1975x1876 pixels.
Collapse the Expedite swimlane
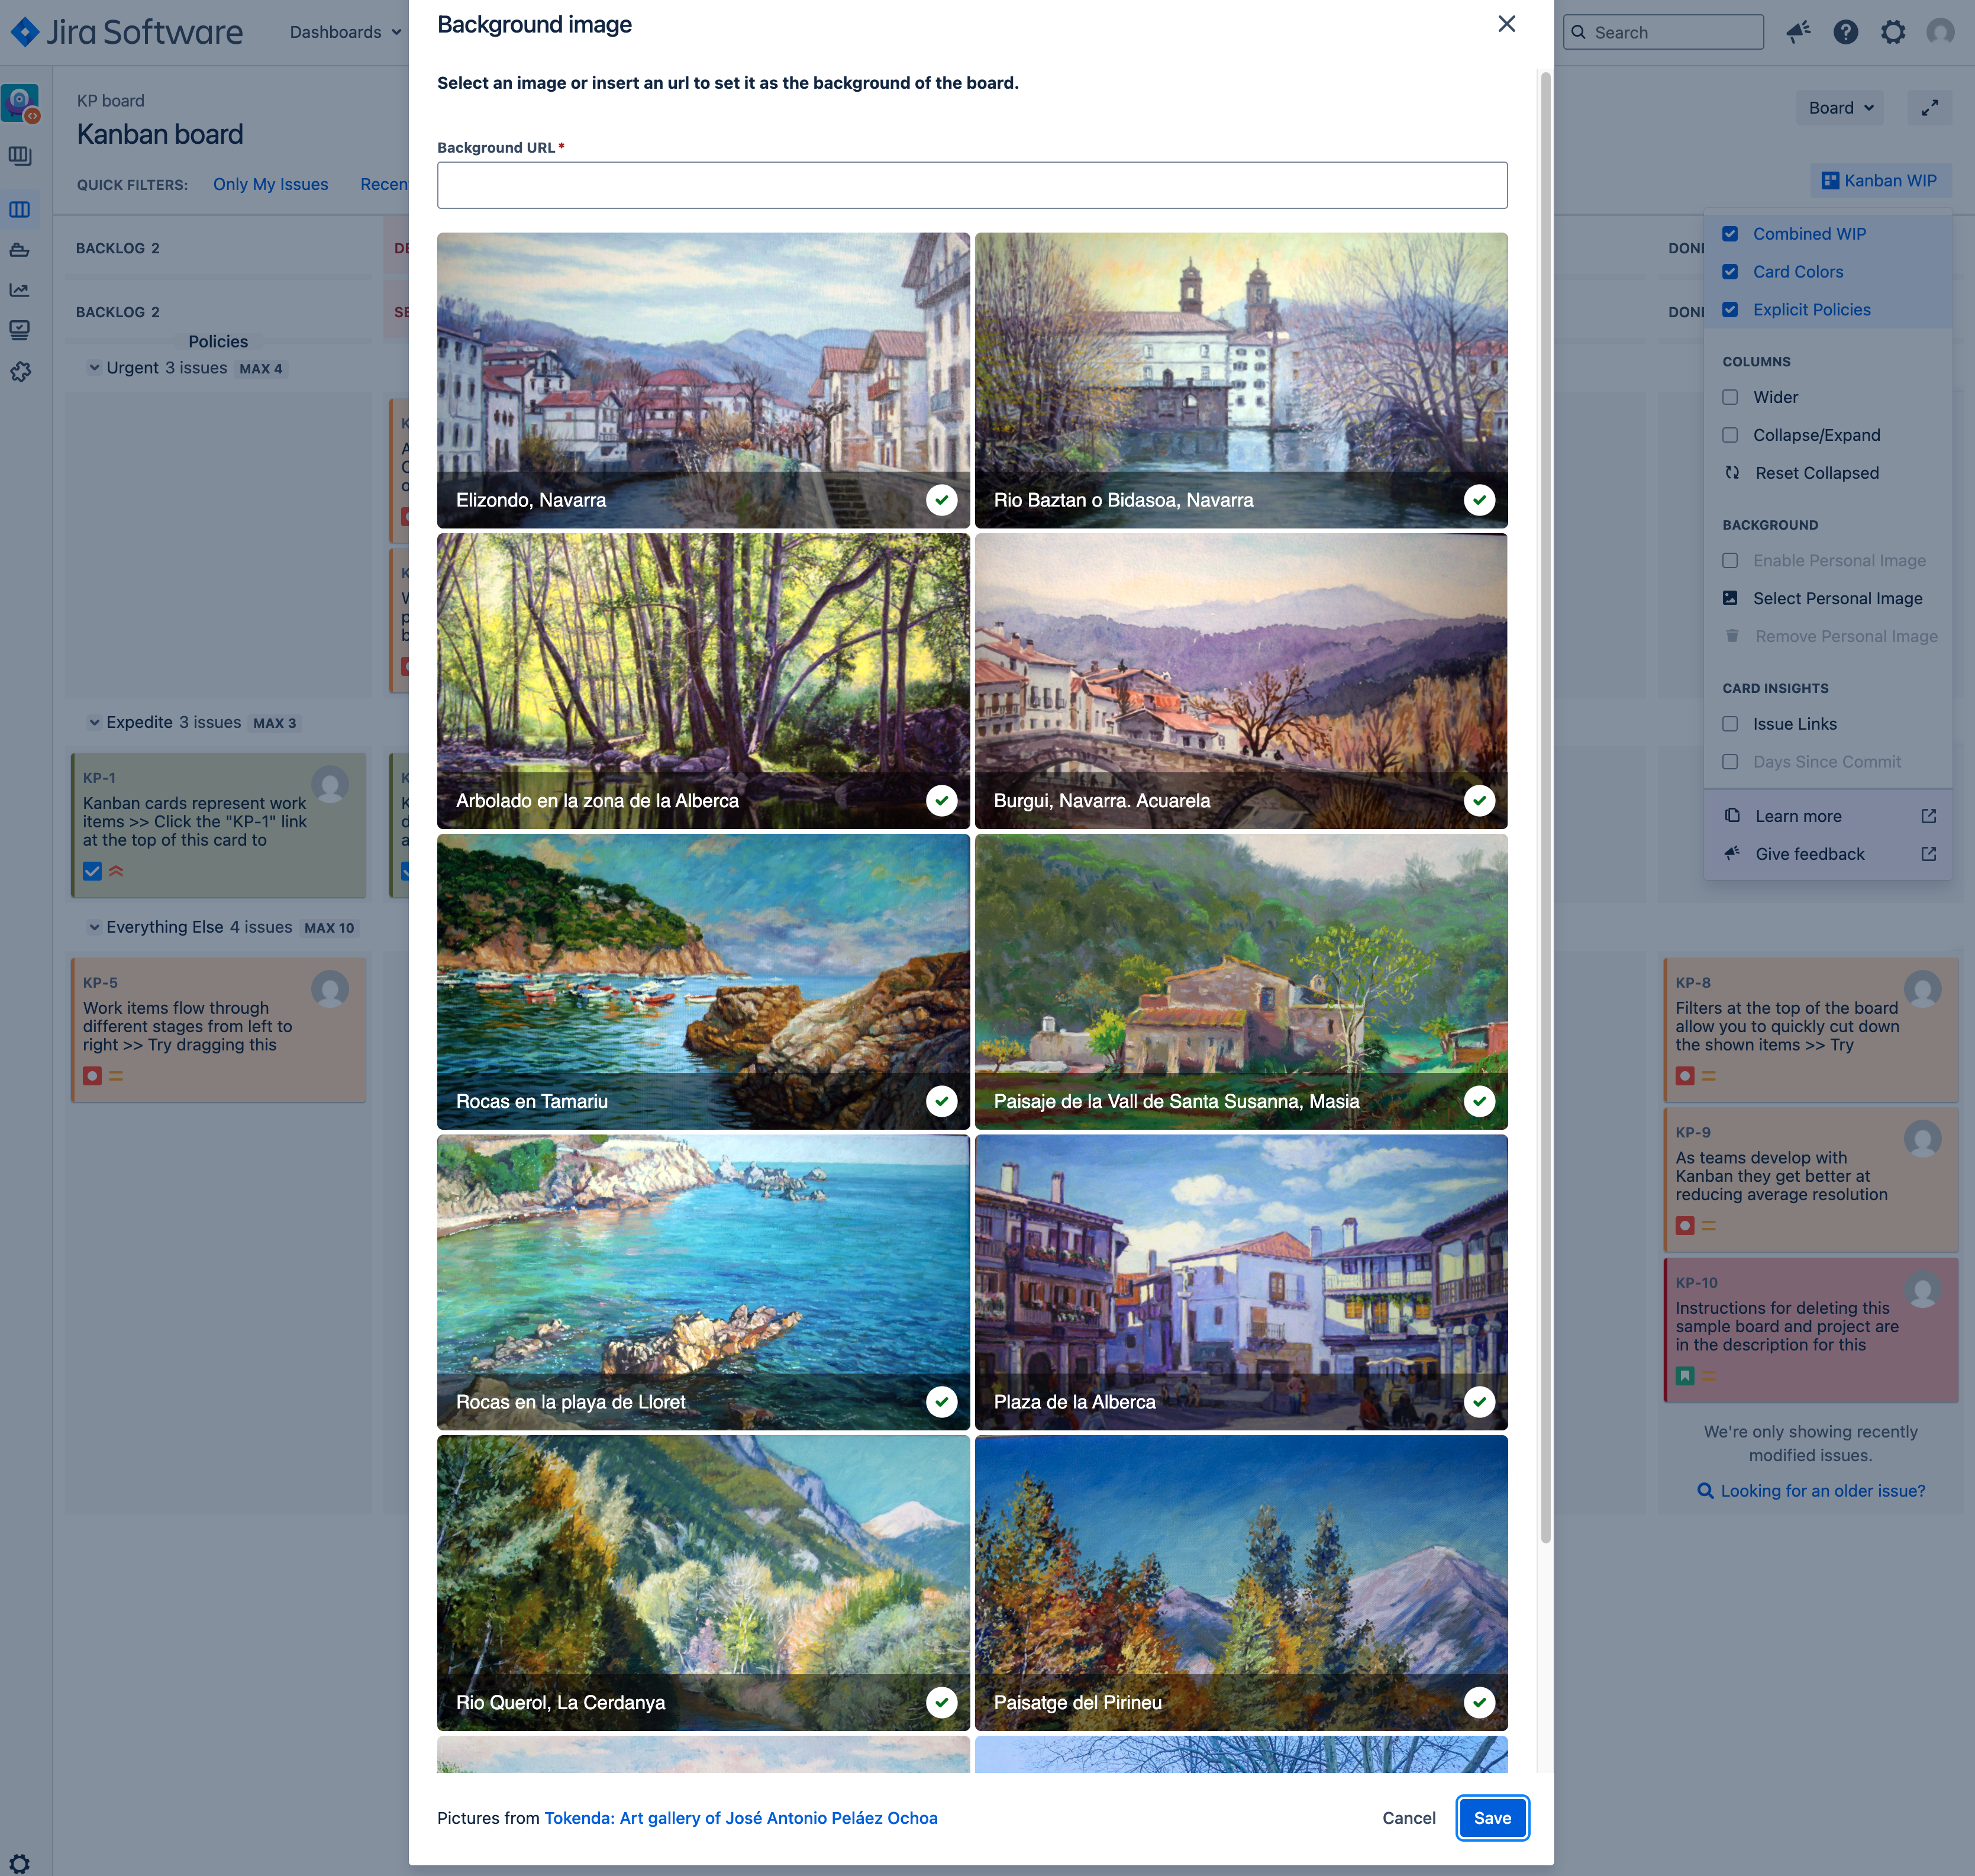(94, 723)
